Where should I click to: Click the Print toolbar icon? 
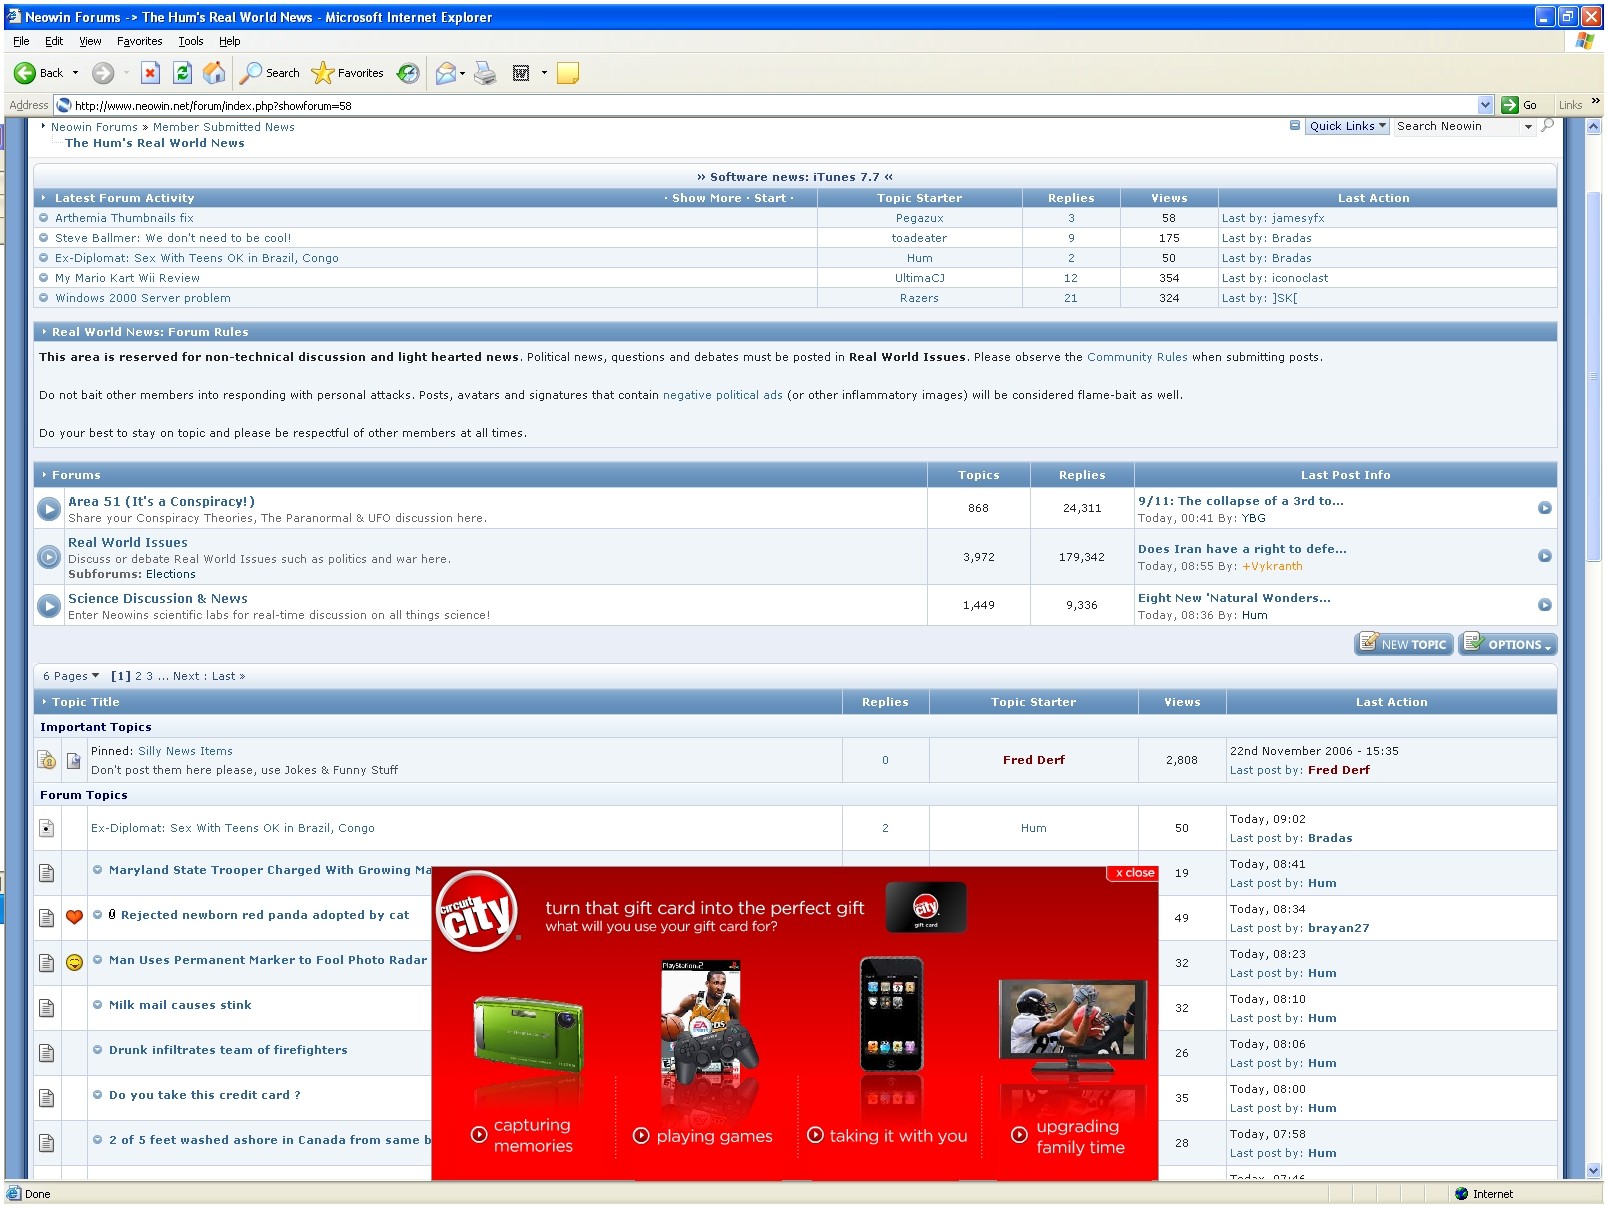(x=485, y=73)
